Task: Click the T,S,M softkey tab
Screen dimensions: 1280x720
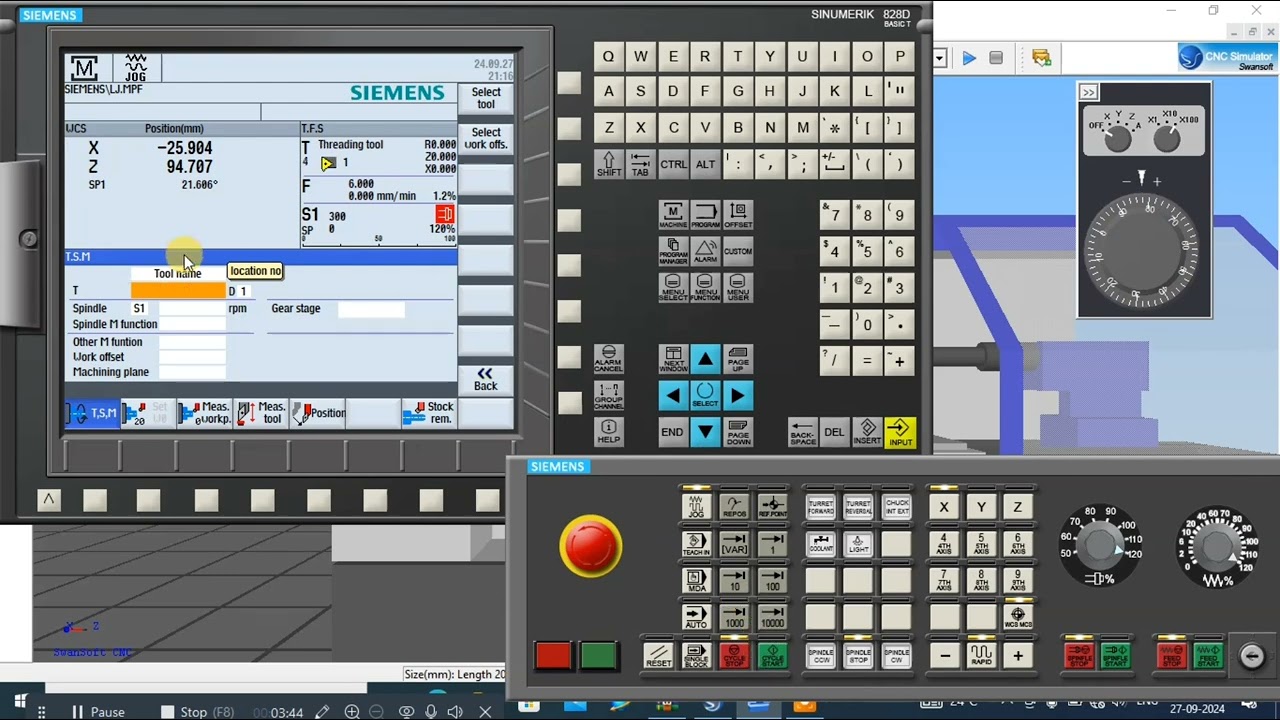Action: (92, 413)
